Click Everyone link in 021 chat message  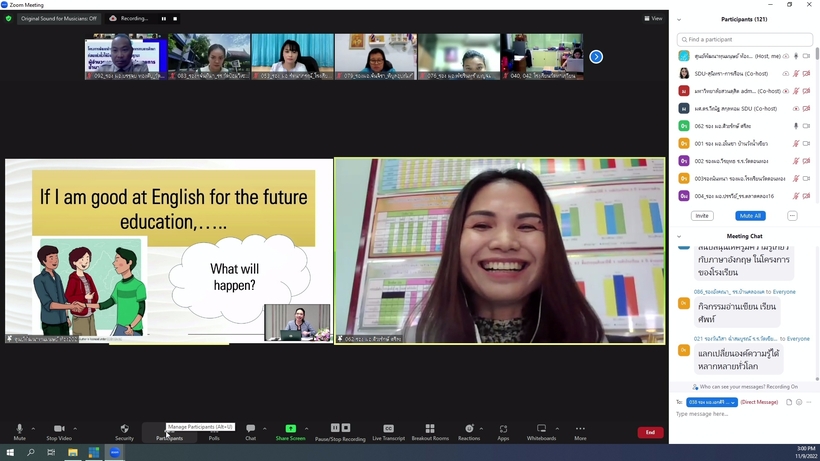click(x=798, y=339)
